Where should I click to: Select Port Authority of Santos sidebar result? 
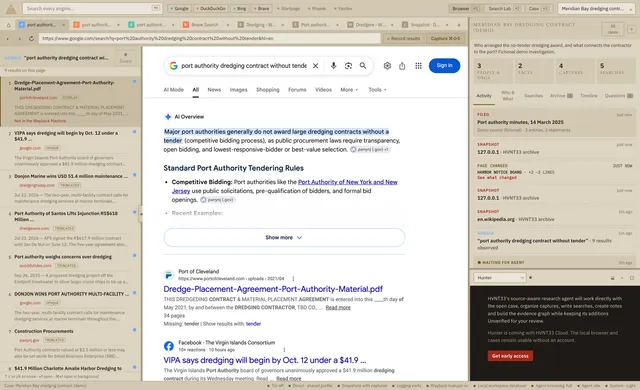tap(71, 229)
